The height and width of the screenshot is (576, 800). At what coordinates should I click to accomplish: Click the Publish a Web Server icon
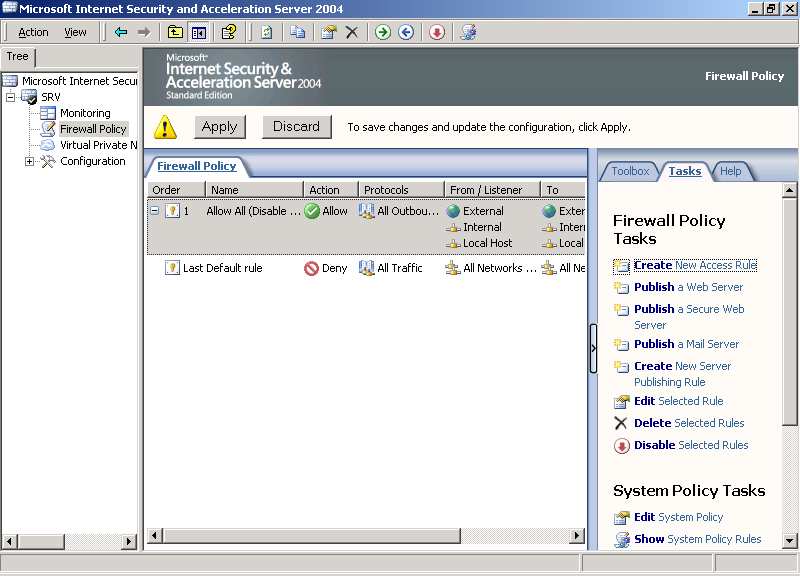621,287
